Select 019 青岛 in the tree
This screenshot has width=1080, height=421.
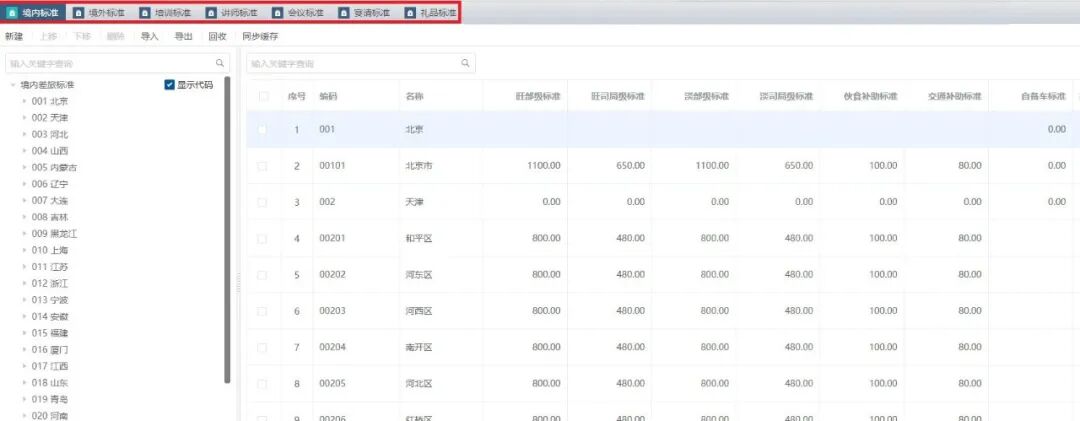point(50,399)
